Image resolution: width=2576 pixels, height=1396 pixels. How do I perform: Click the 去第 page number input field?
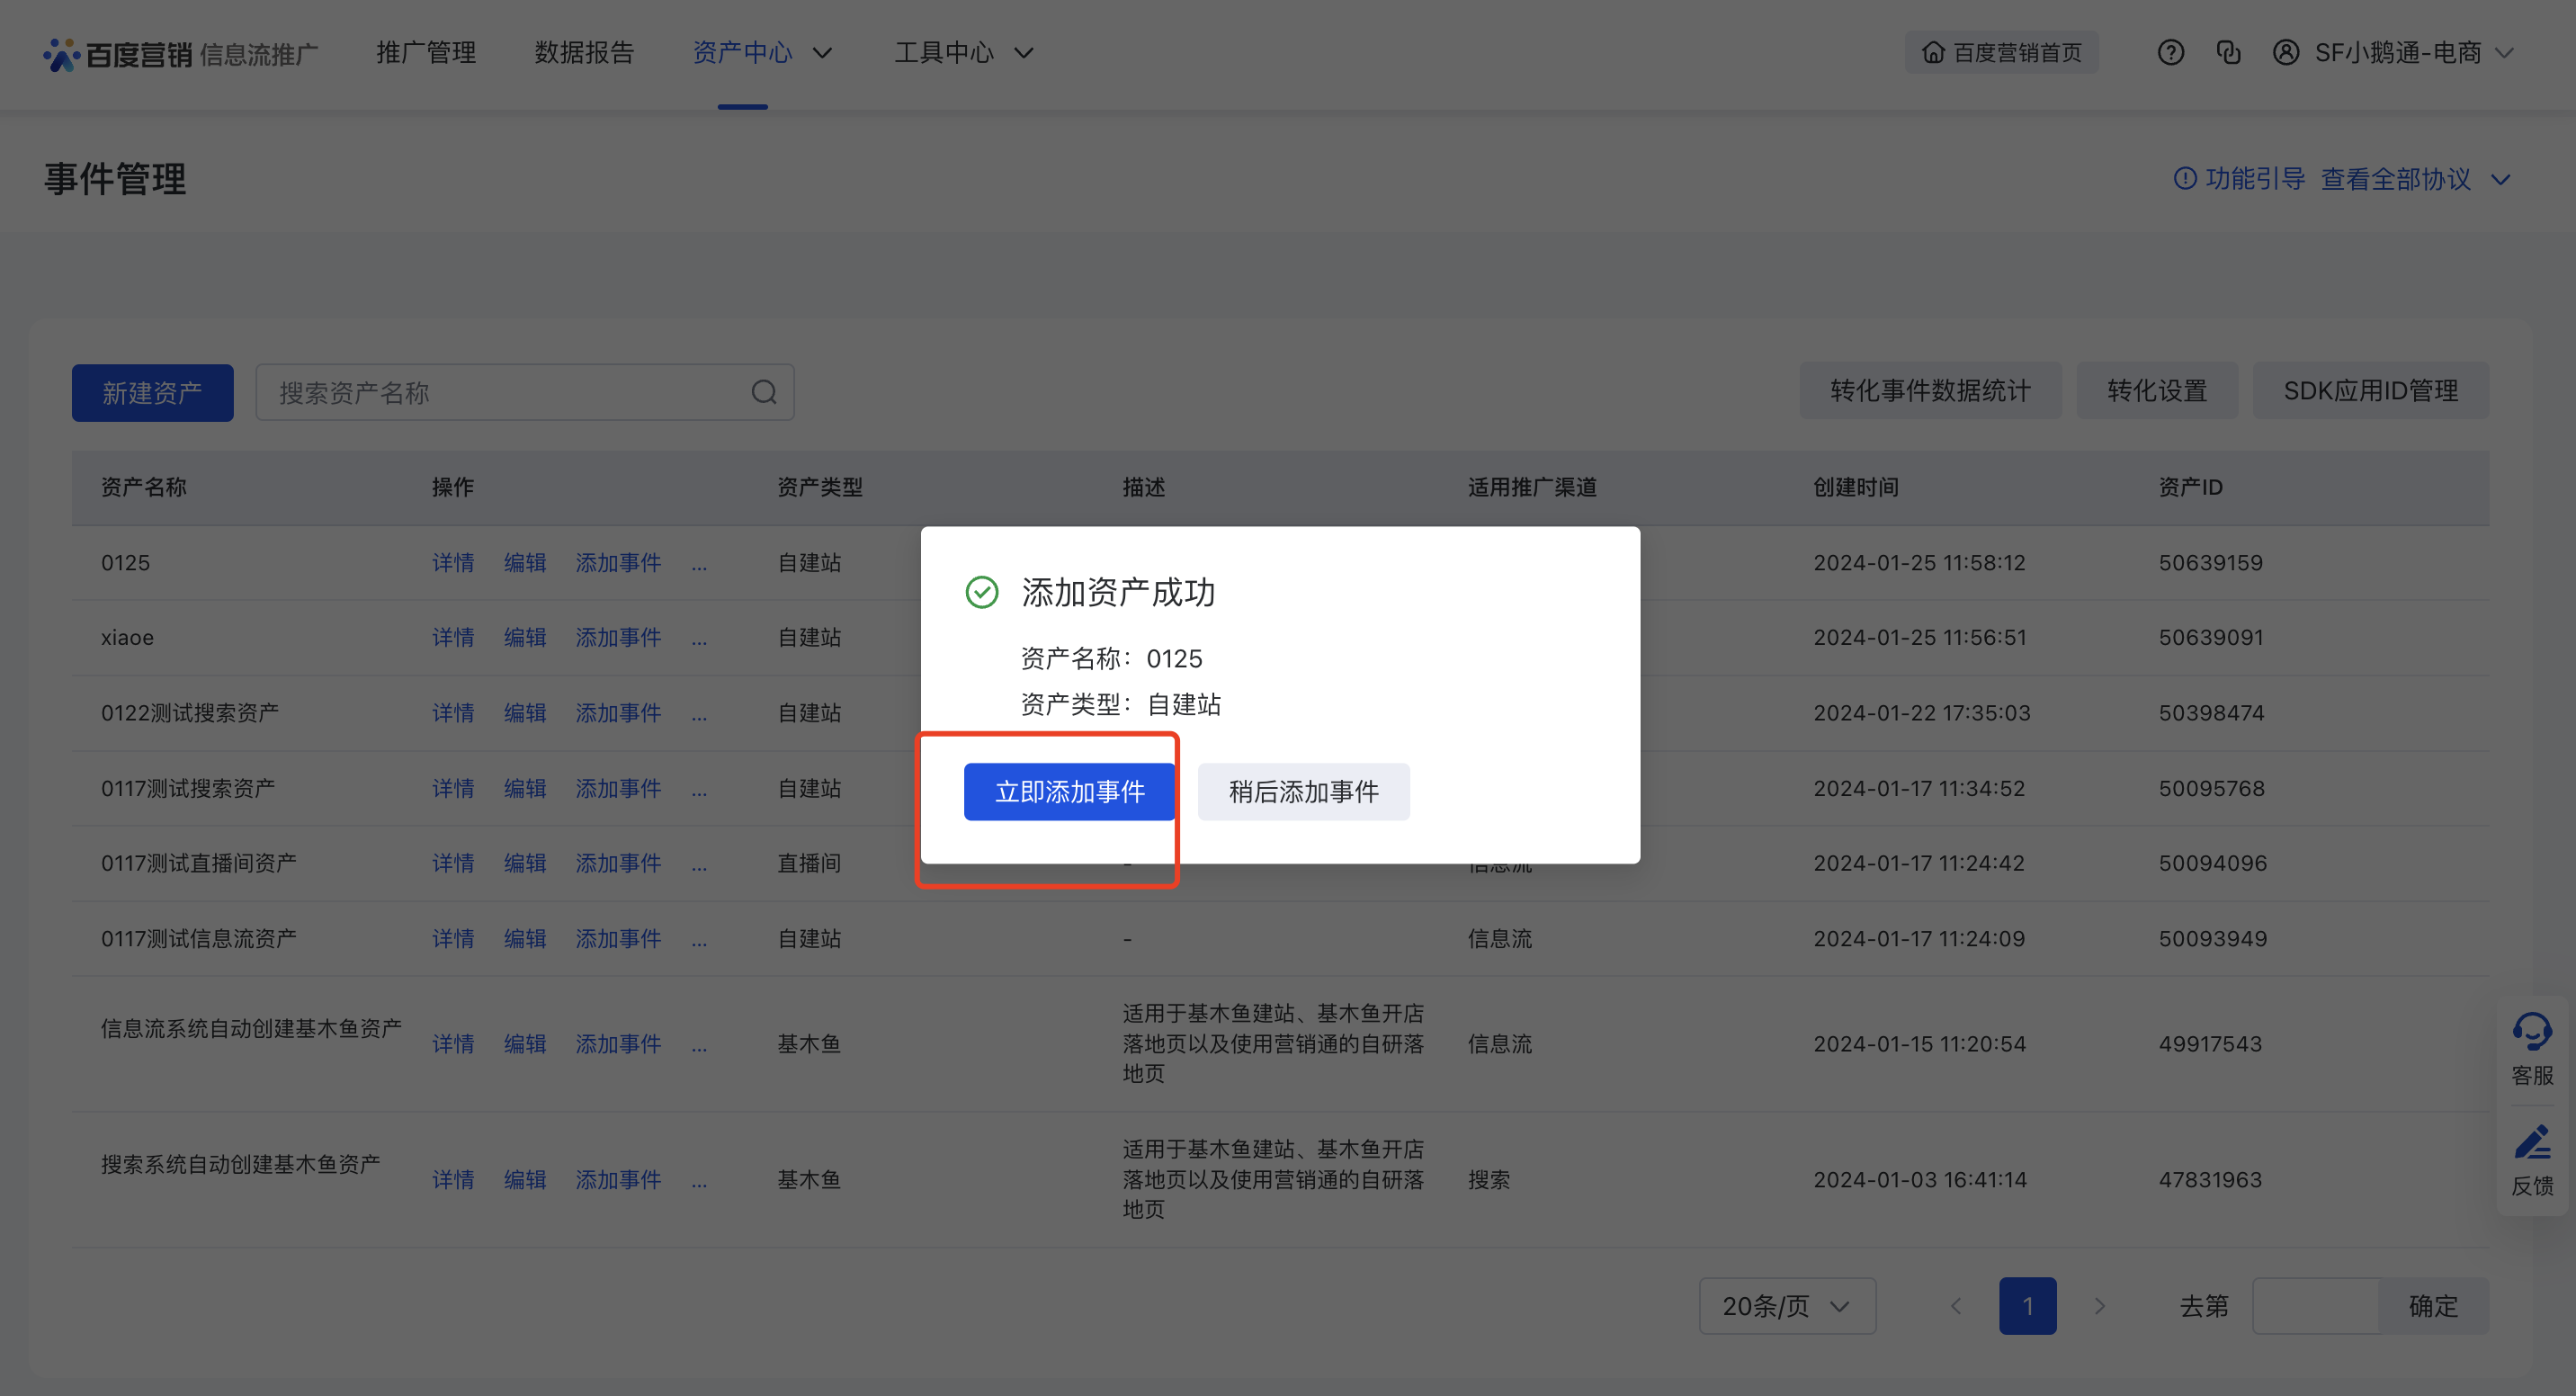click(2316, 1306)
